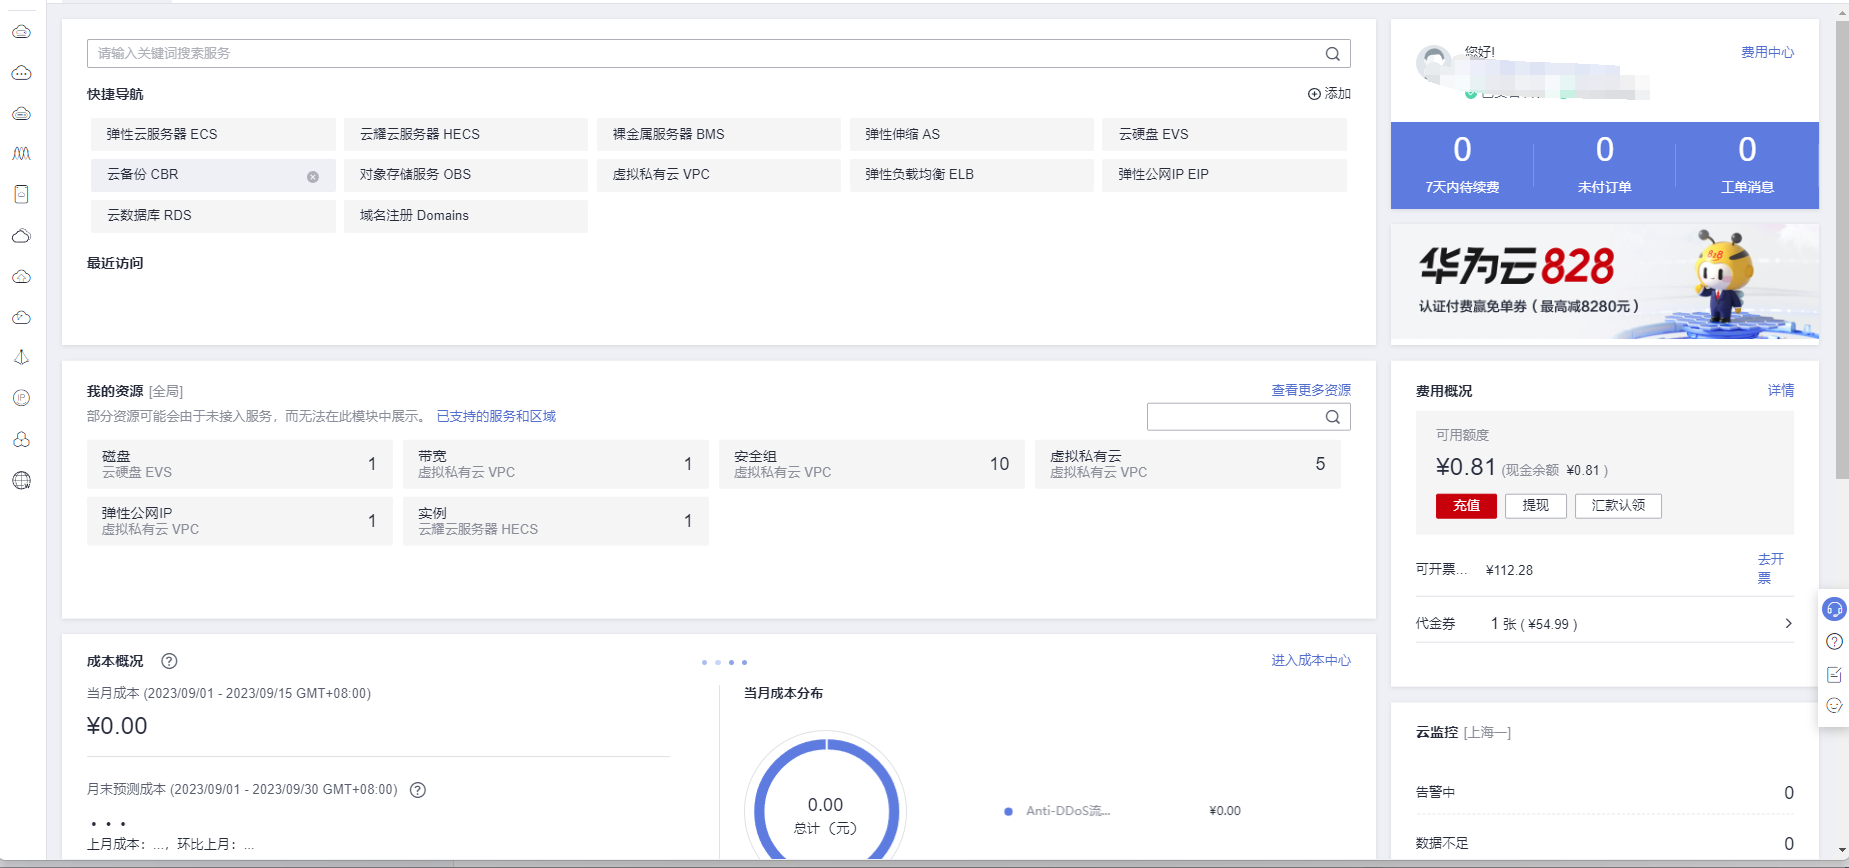The image size is (1849, 868).
Task: Open the circled IP icon in sidebar
Action: [21, 398]
